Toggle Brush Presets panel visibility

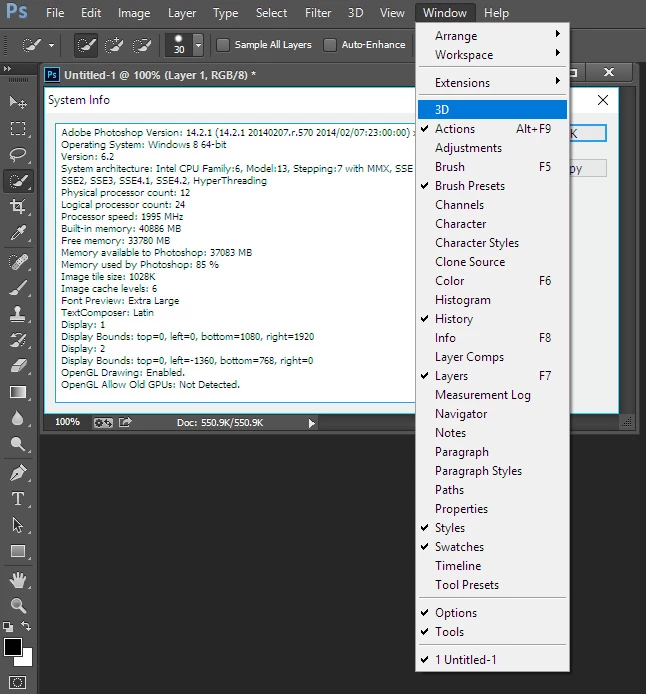click(x=492, y=186)
